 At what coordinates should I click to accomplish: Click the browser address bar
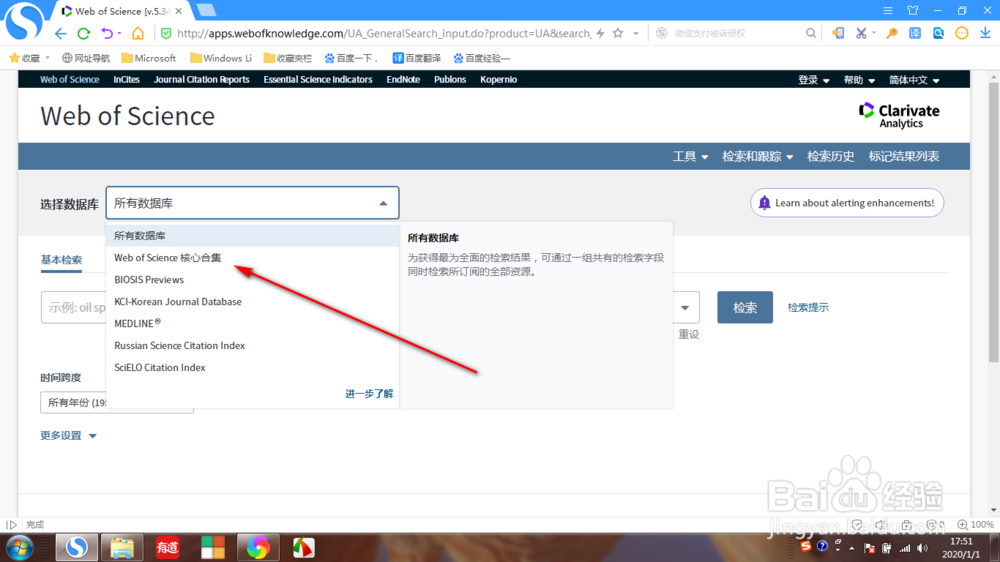pos(383,33)
